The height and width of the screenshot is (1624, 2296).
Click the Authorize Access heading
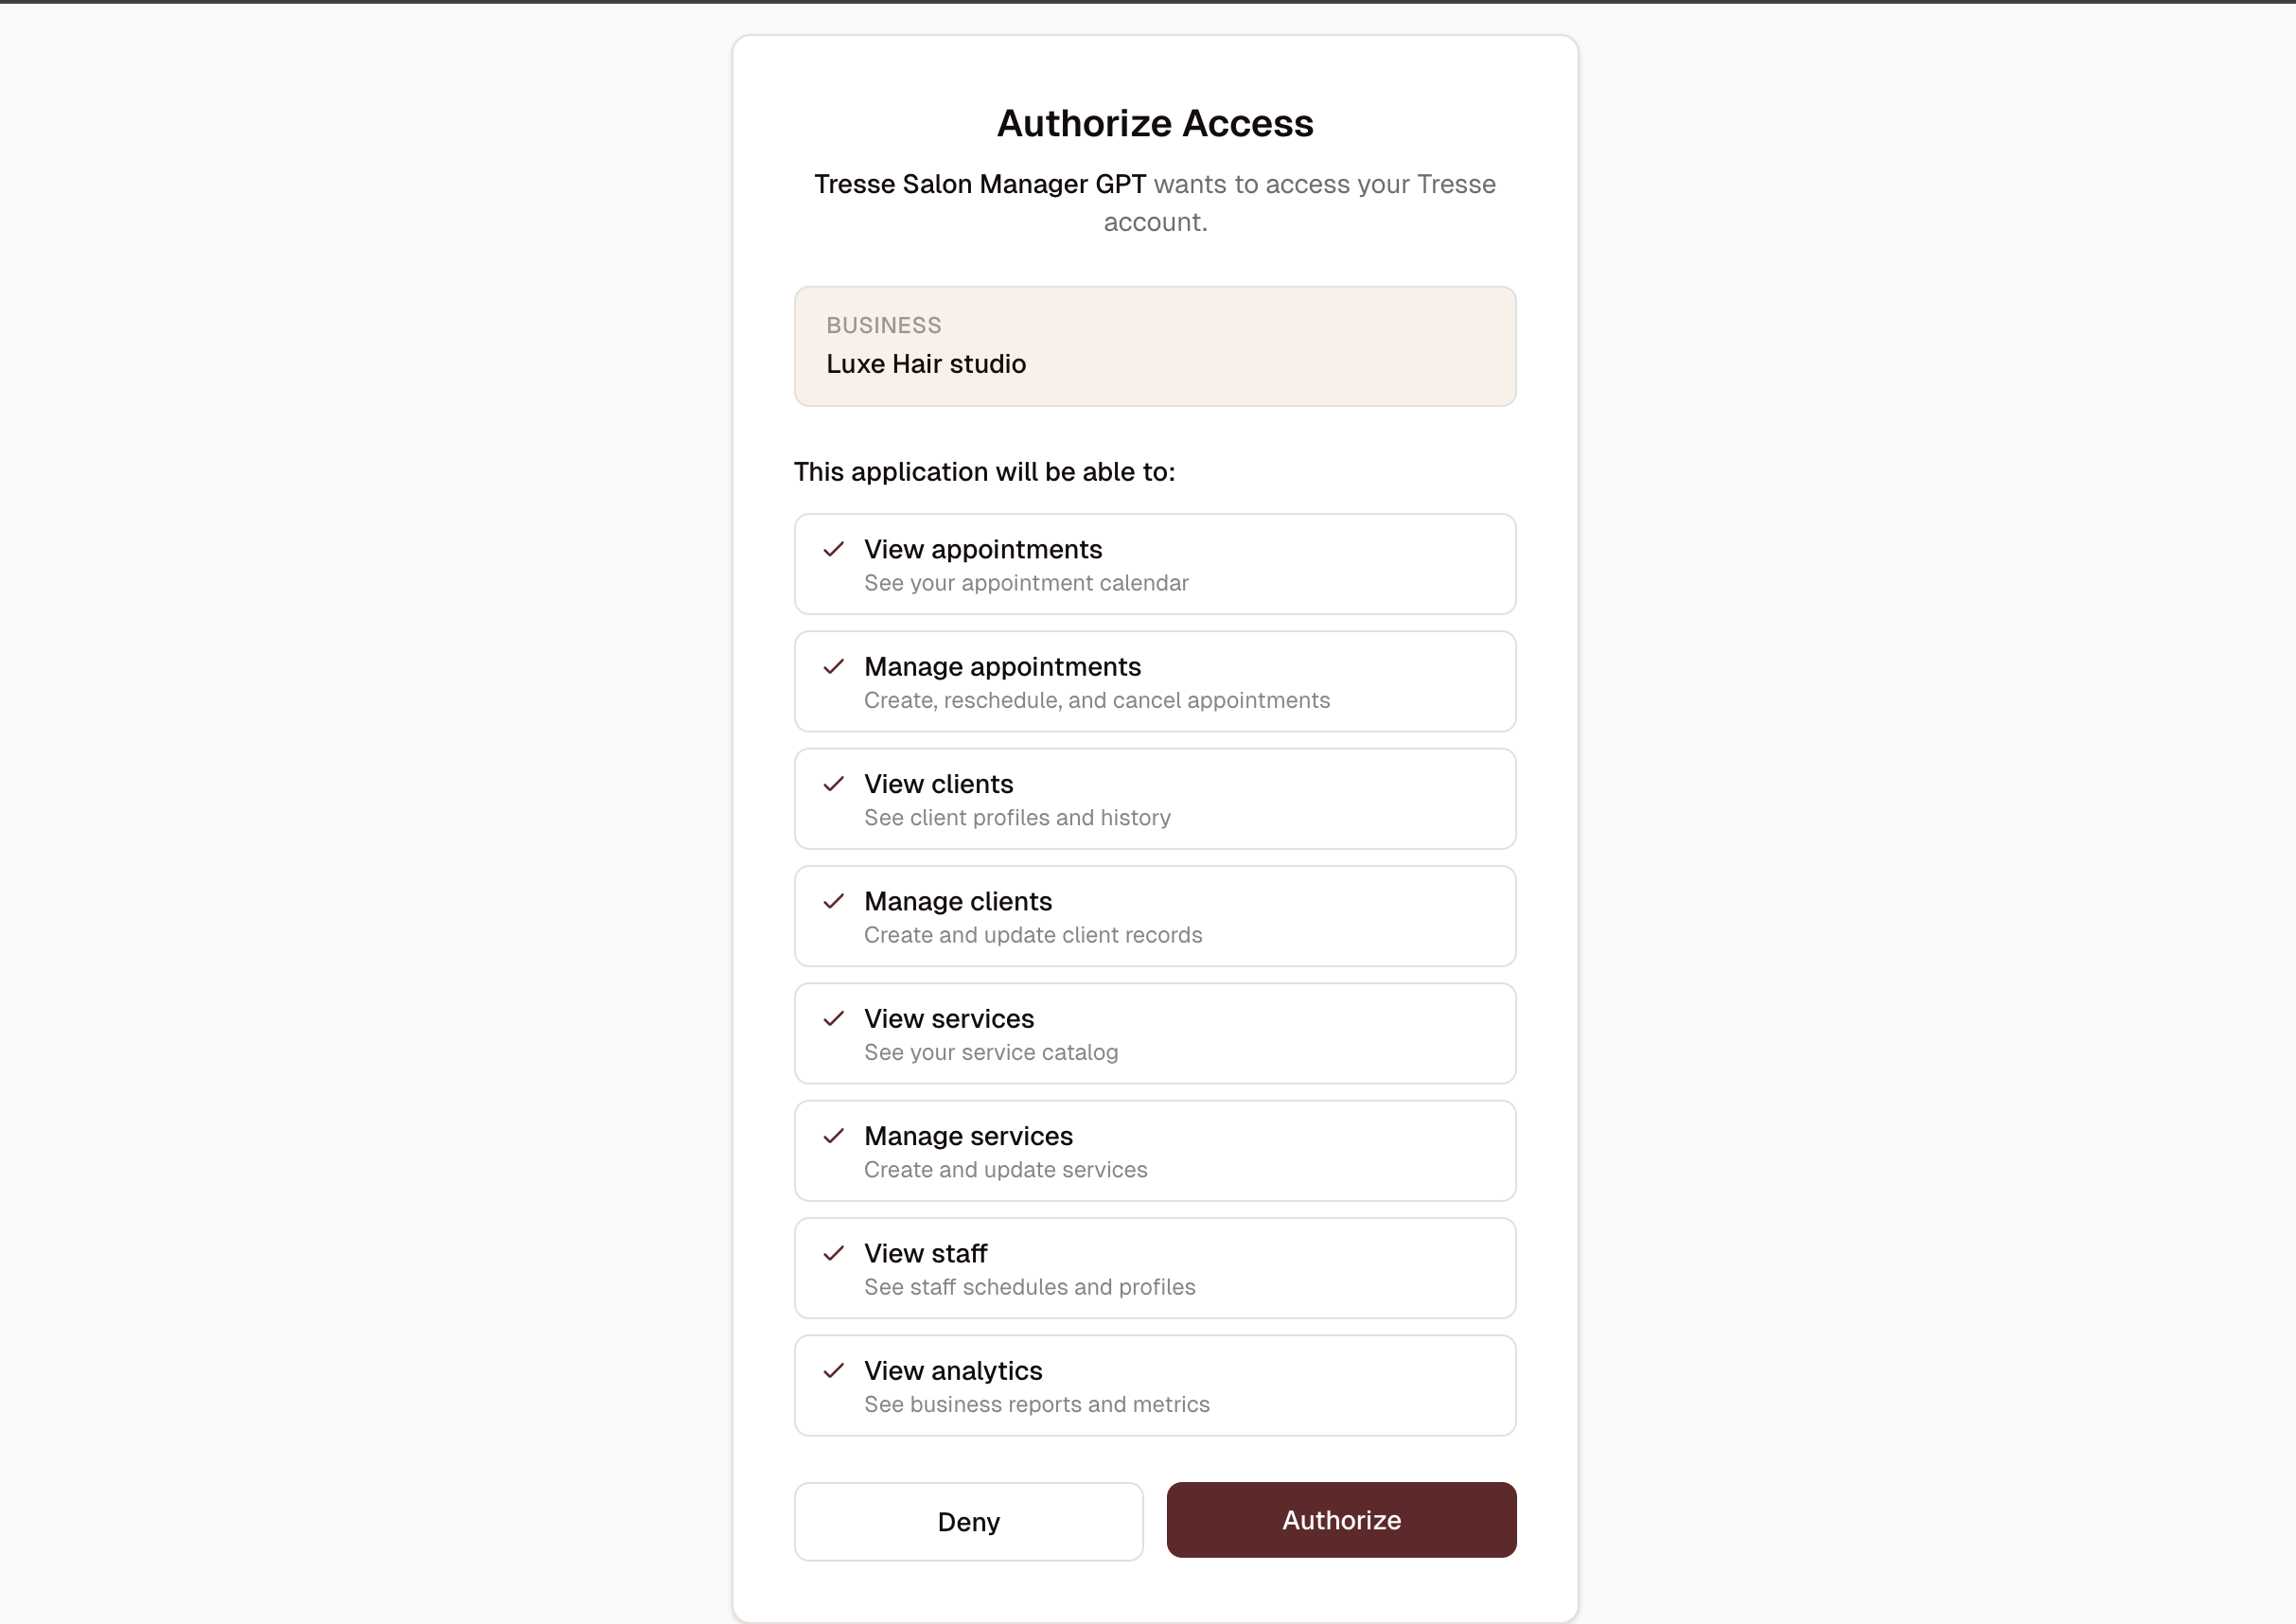1155,123
